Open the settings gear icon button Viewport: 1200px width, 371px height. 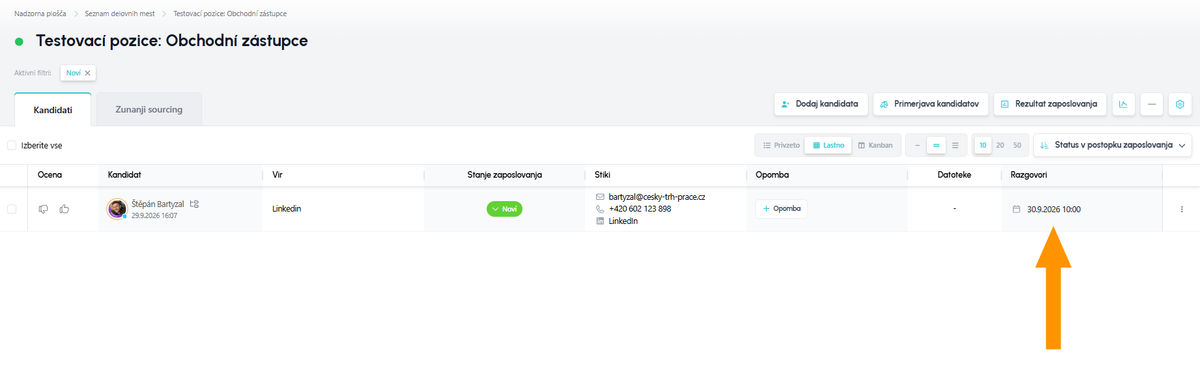1181,104
